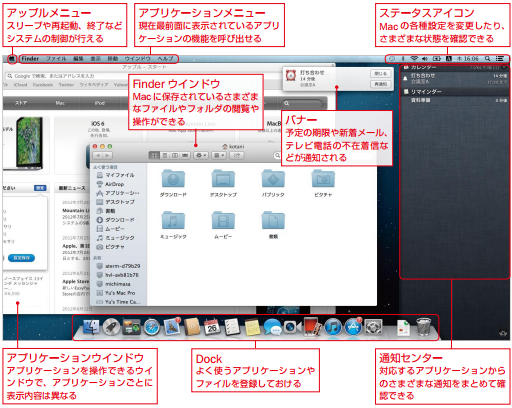This screenshot has height=408, width=512.
Task: Click the 閉じる button on the banner
Action: pyautogui.click(x=380, y=73)
